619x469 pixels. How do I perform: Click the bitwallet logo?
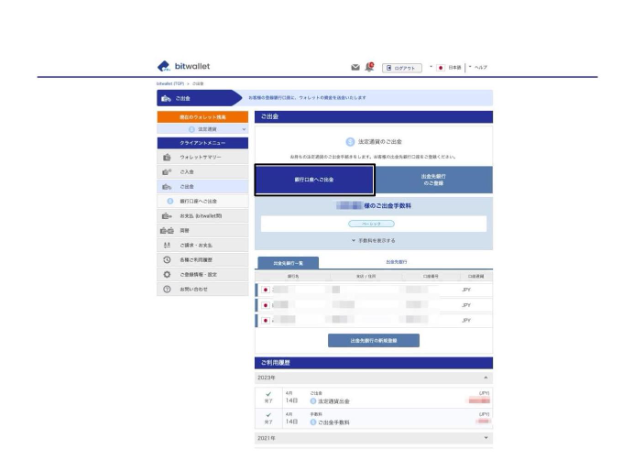[x=184, y=66]
